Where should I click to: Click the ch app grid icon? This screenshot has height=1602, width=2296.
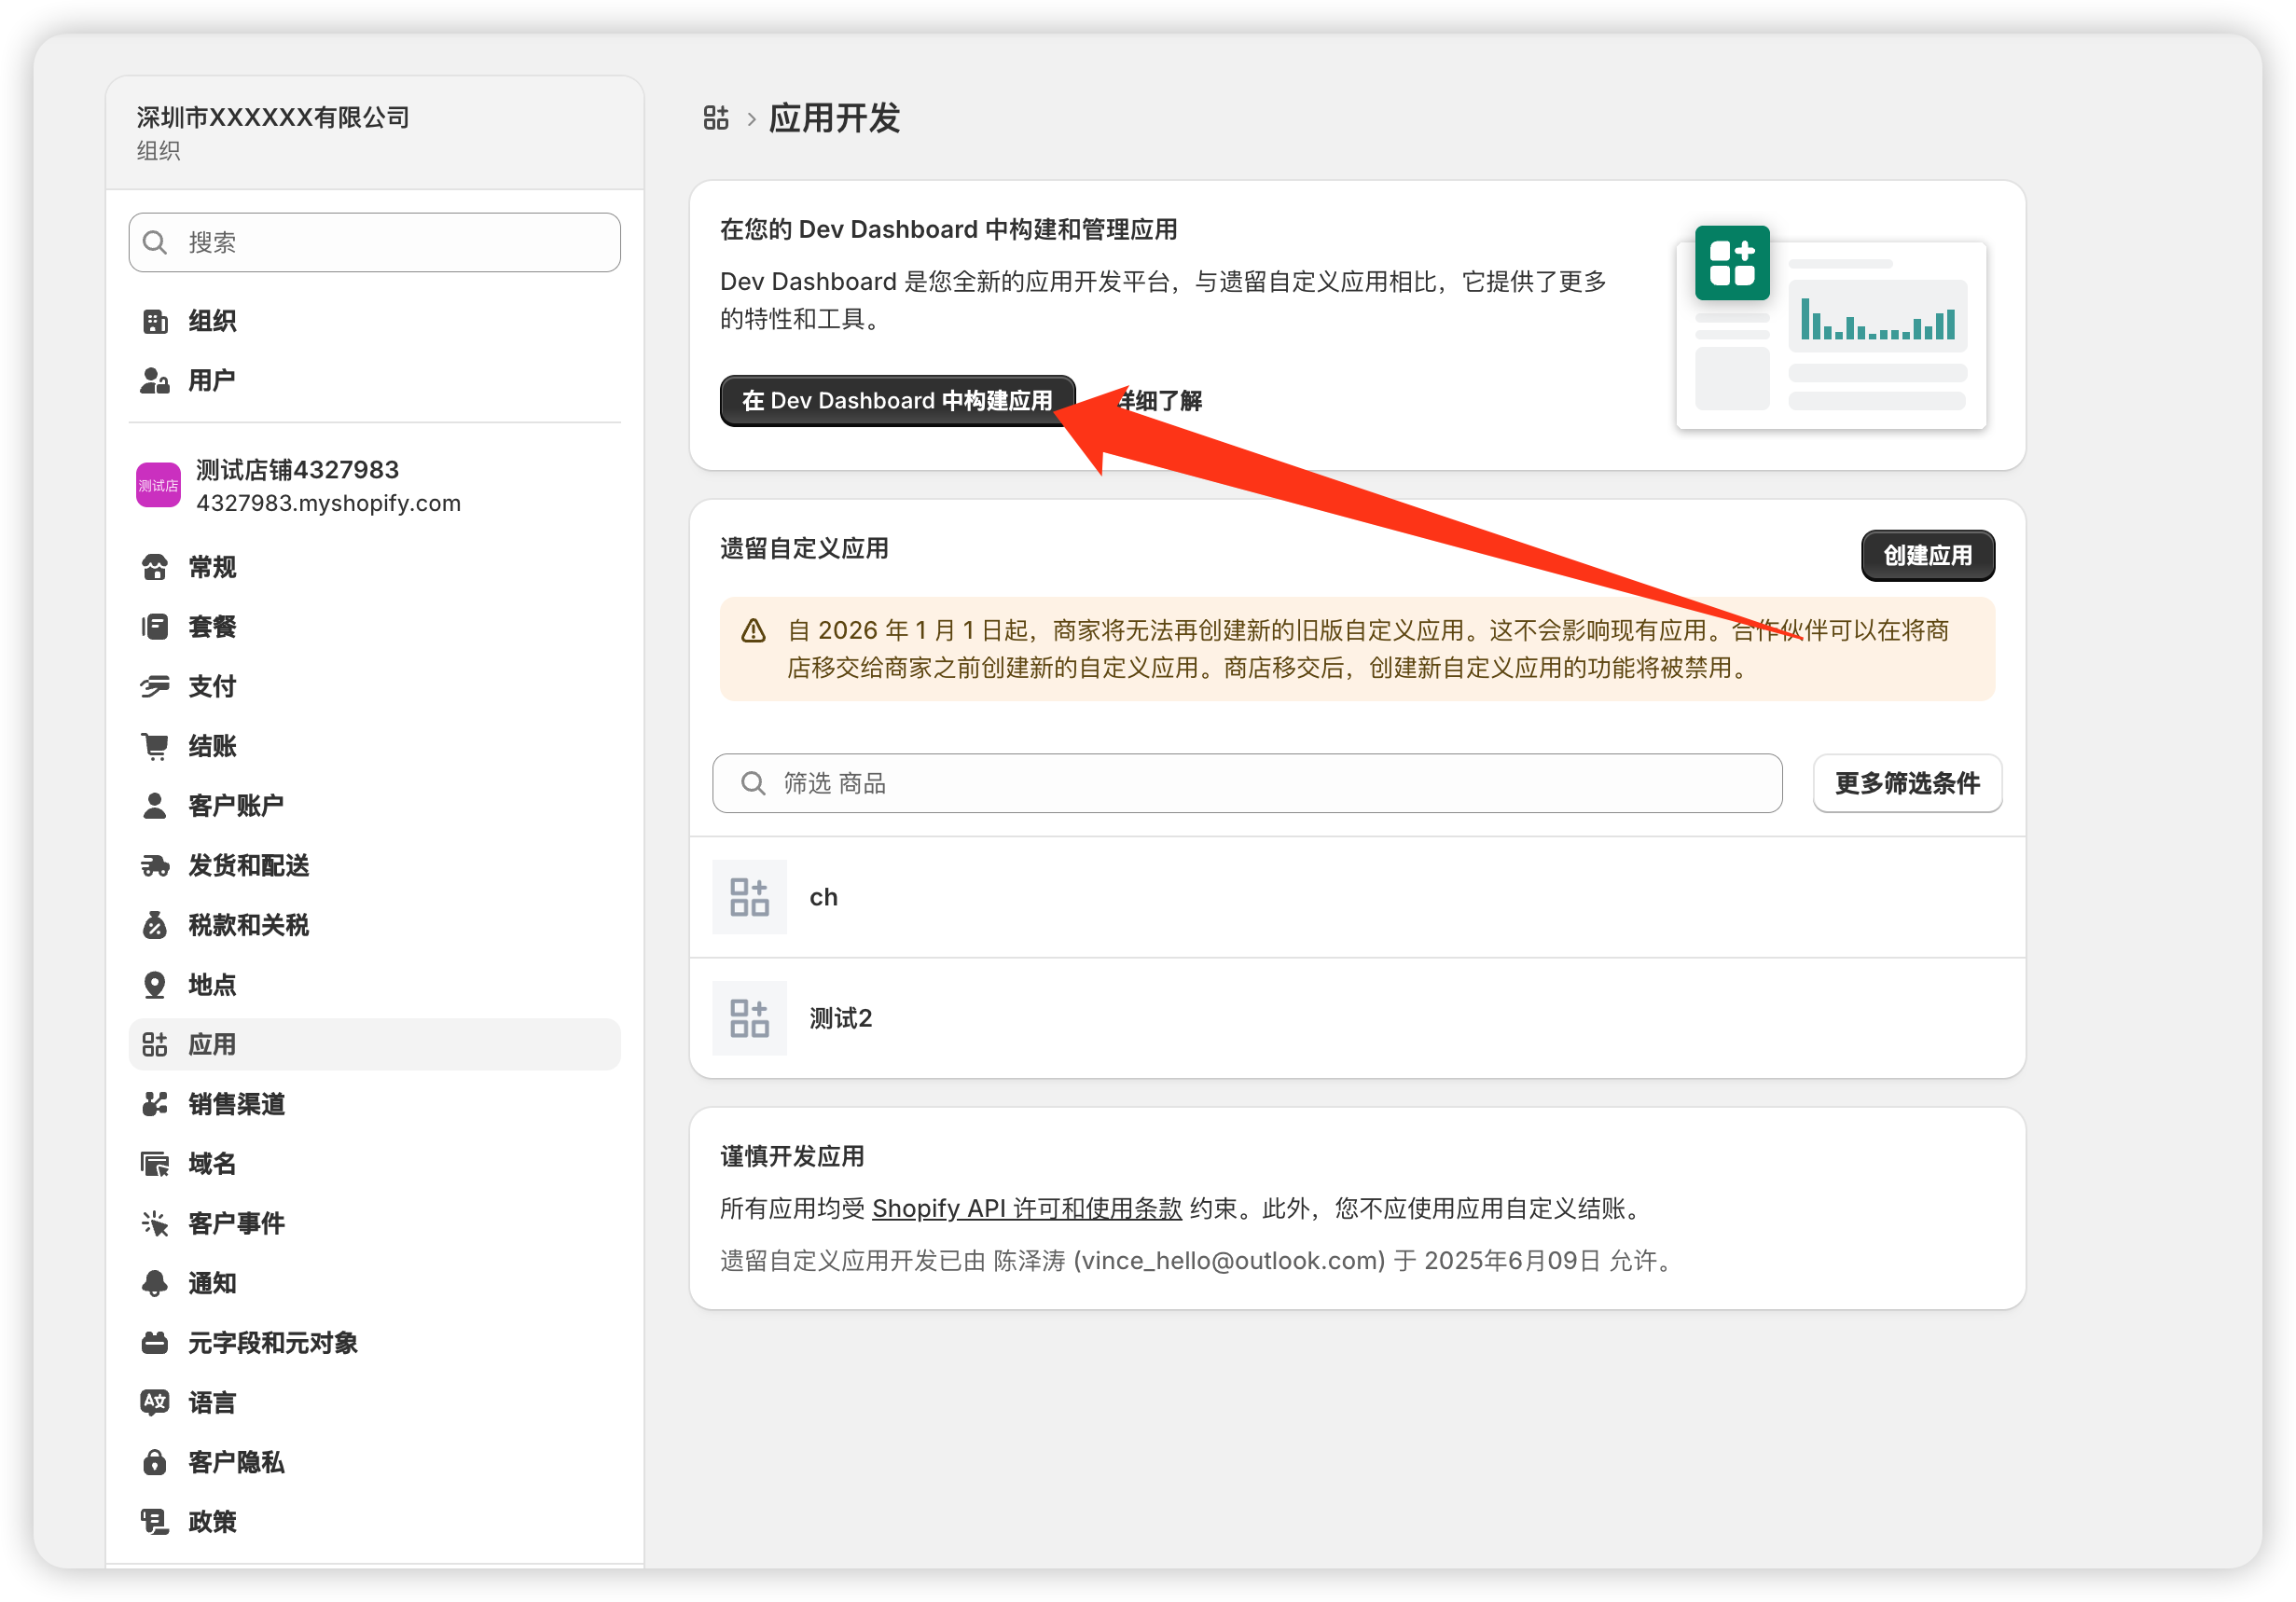[749, 898]
